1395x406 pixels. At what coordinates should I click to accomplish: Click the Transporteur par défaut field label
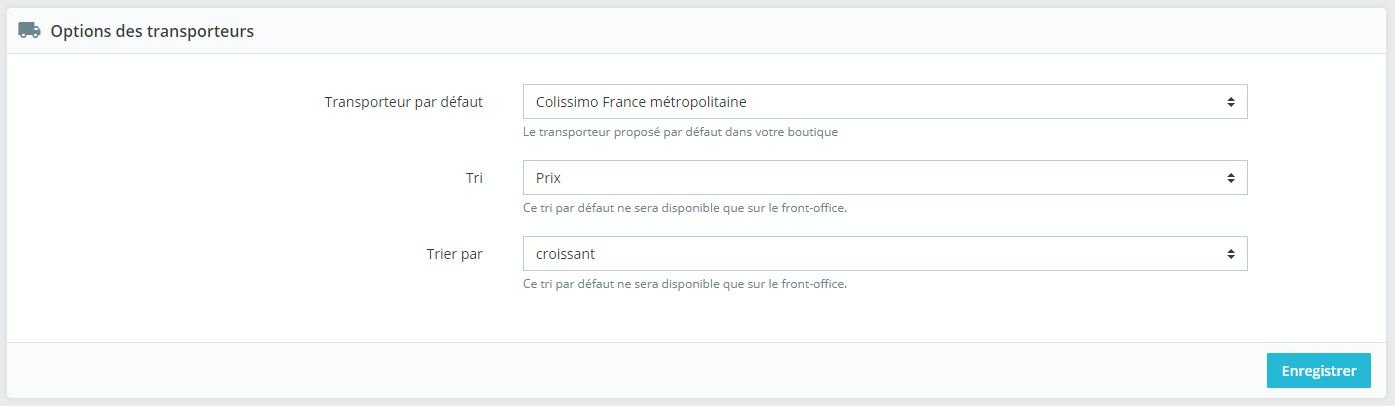click(x=404, y=102)
